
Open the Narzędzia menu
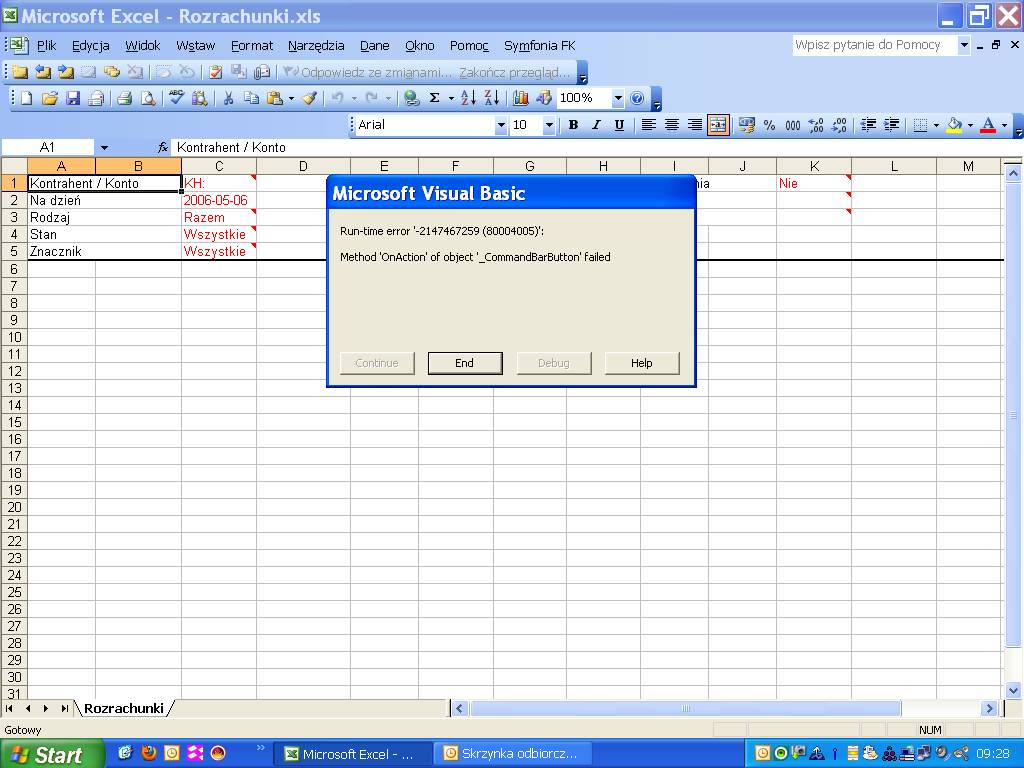316,46
